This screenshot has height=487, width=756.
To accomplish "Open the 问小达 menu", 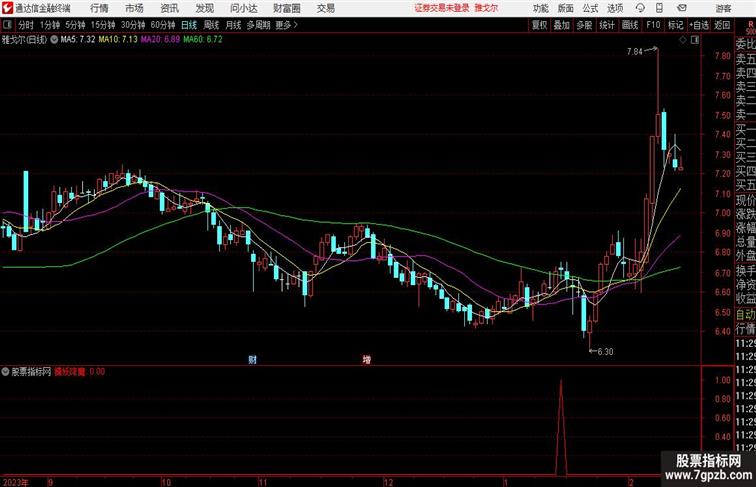I will click(x=243, y=8).
